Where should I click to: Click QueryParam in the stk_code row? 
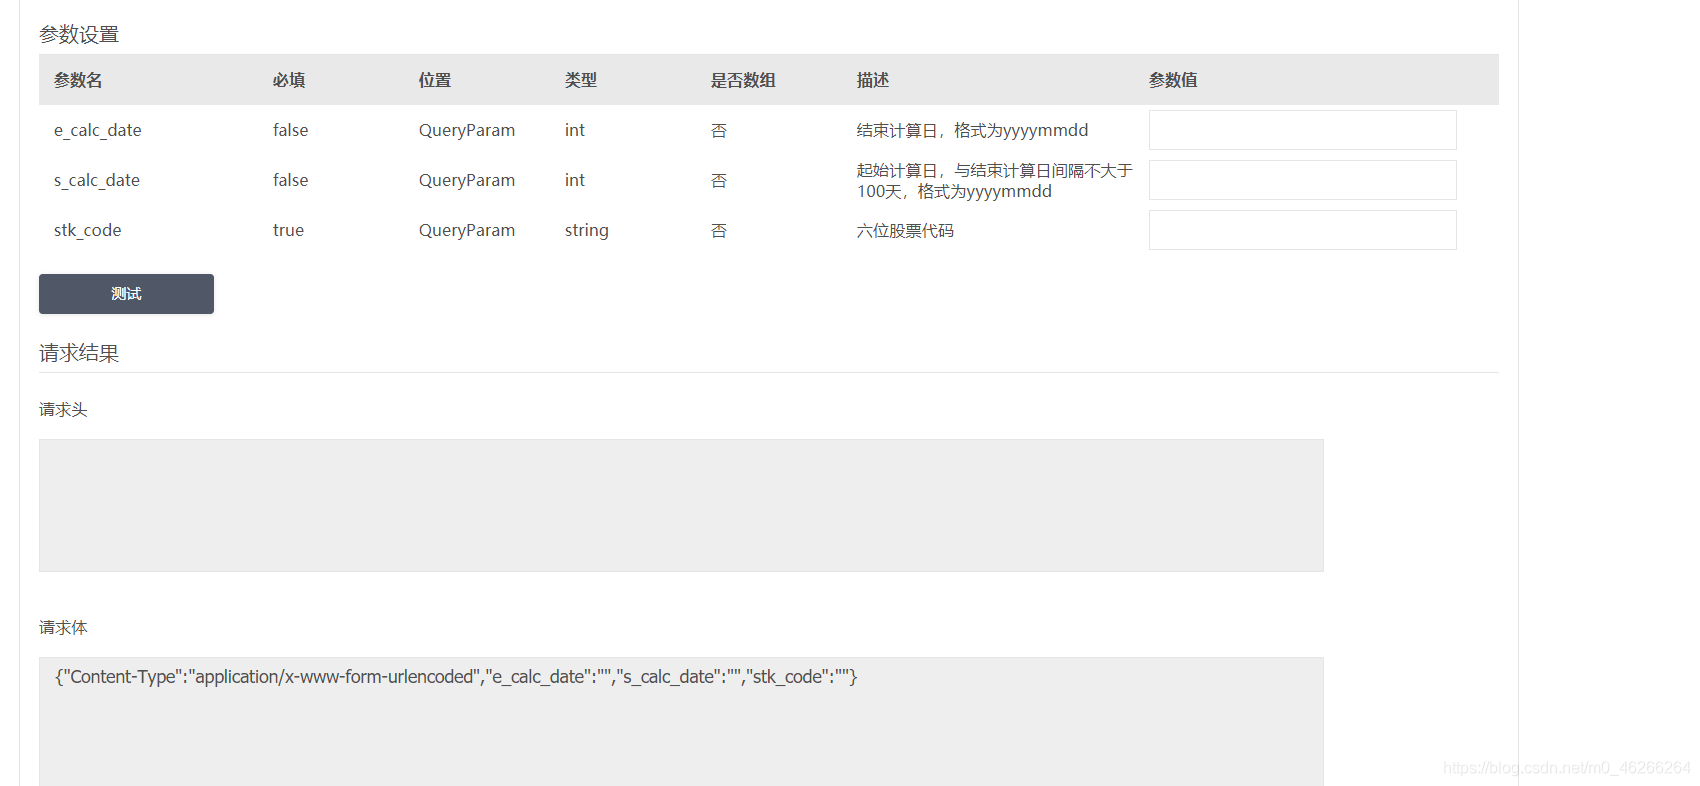(x=467, y=230)
